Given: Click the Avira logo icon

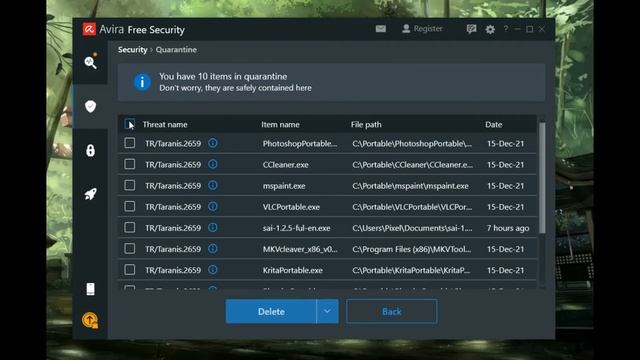Looking at the screenshot, I should click(89, 29).
